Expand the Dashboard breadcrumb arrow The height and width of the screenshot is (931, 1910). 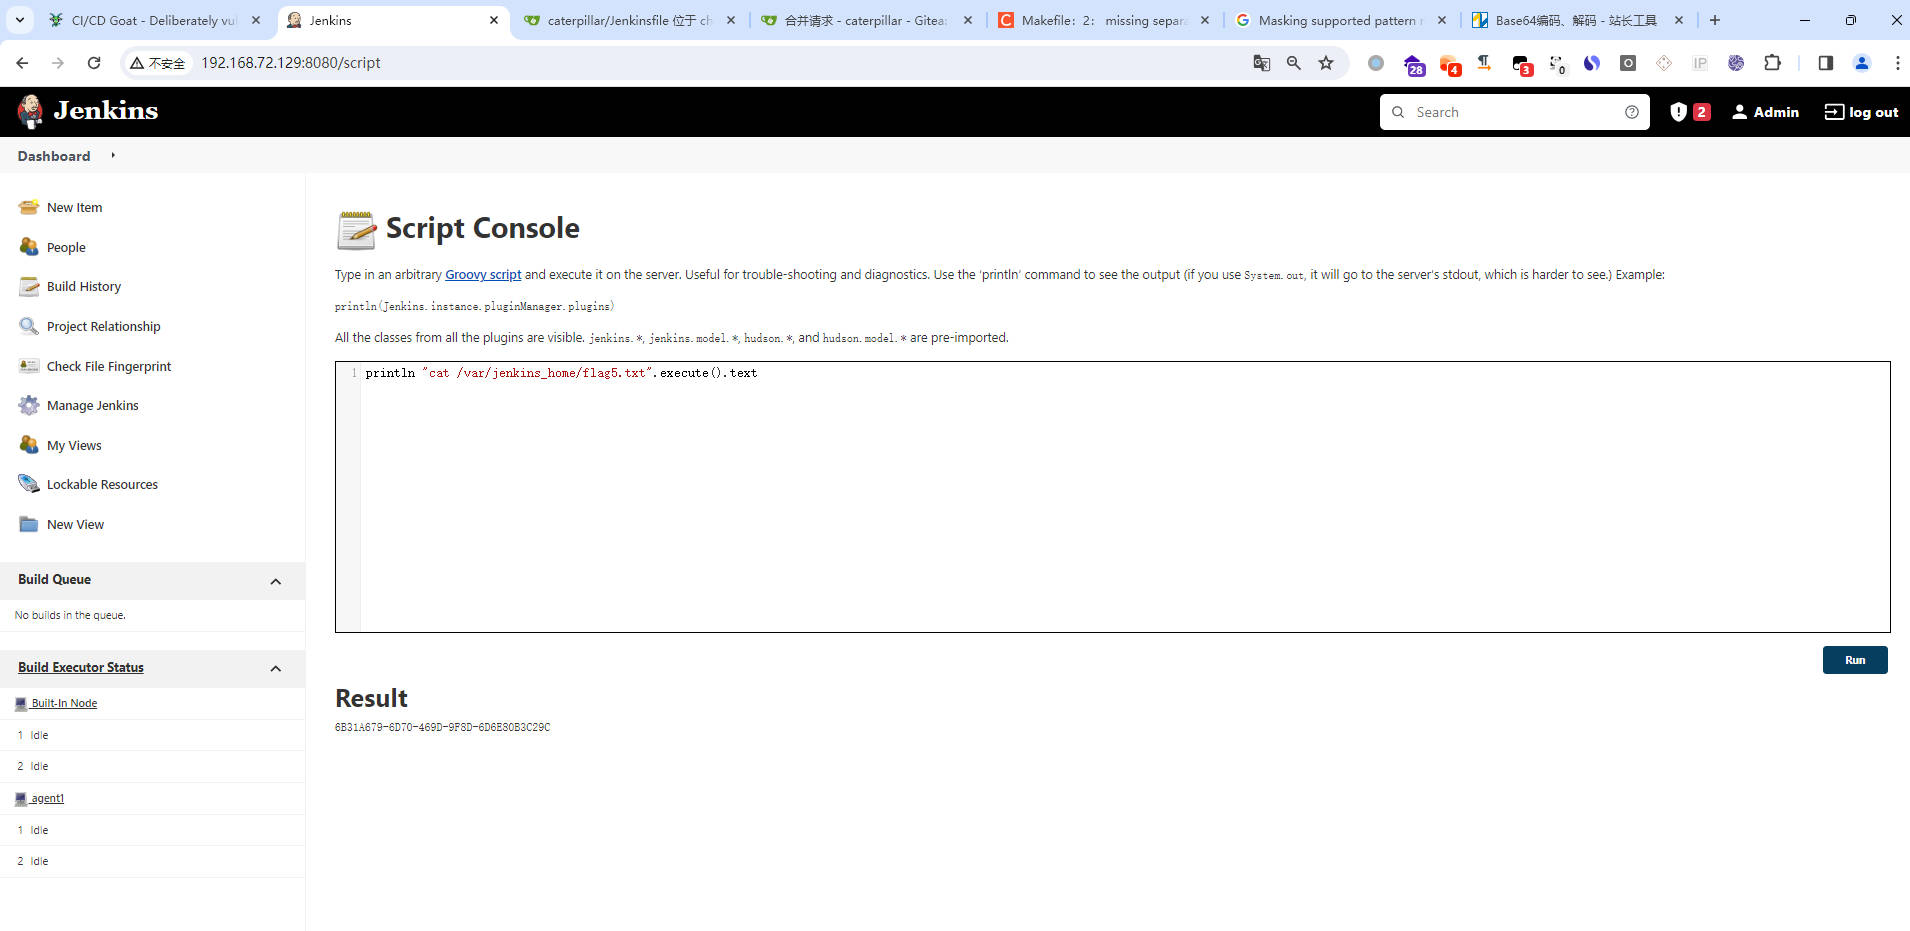tap(113, 155)
